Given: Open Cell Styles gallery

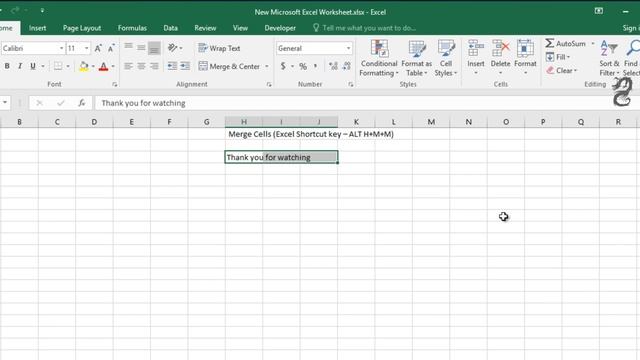Looking at the screenshot, I should click(446, 58).
